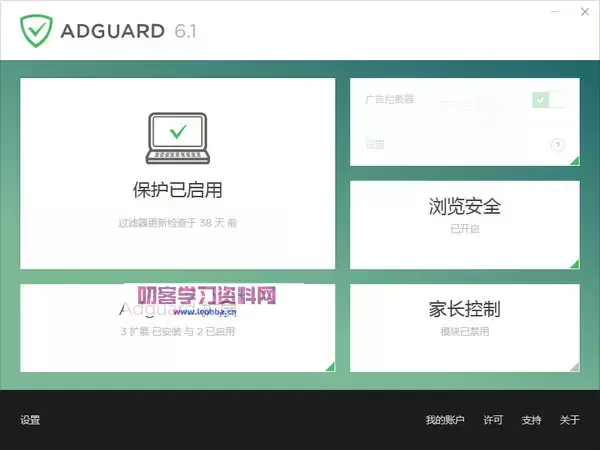Close the Adguard window
600x450 pixels.
coord(585,12)
